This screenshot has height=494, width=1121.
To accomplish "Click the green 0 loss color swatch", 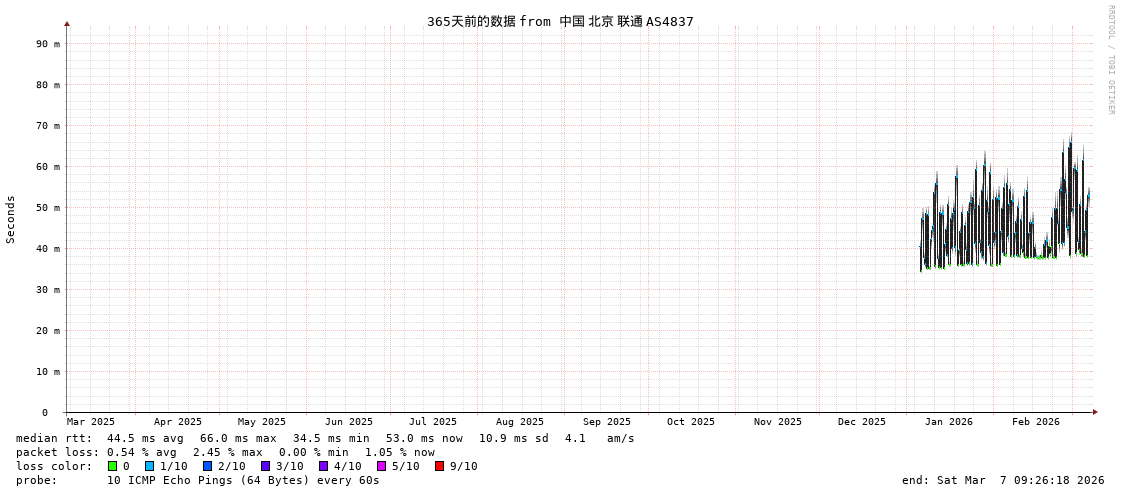I will [113, 466].
